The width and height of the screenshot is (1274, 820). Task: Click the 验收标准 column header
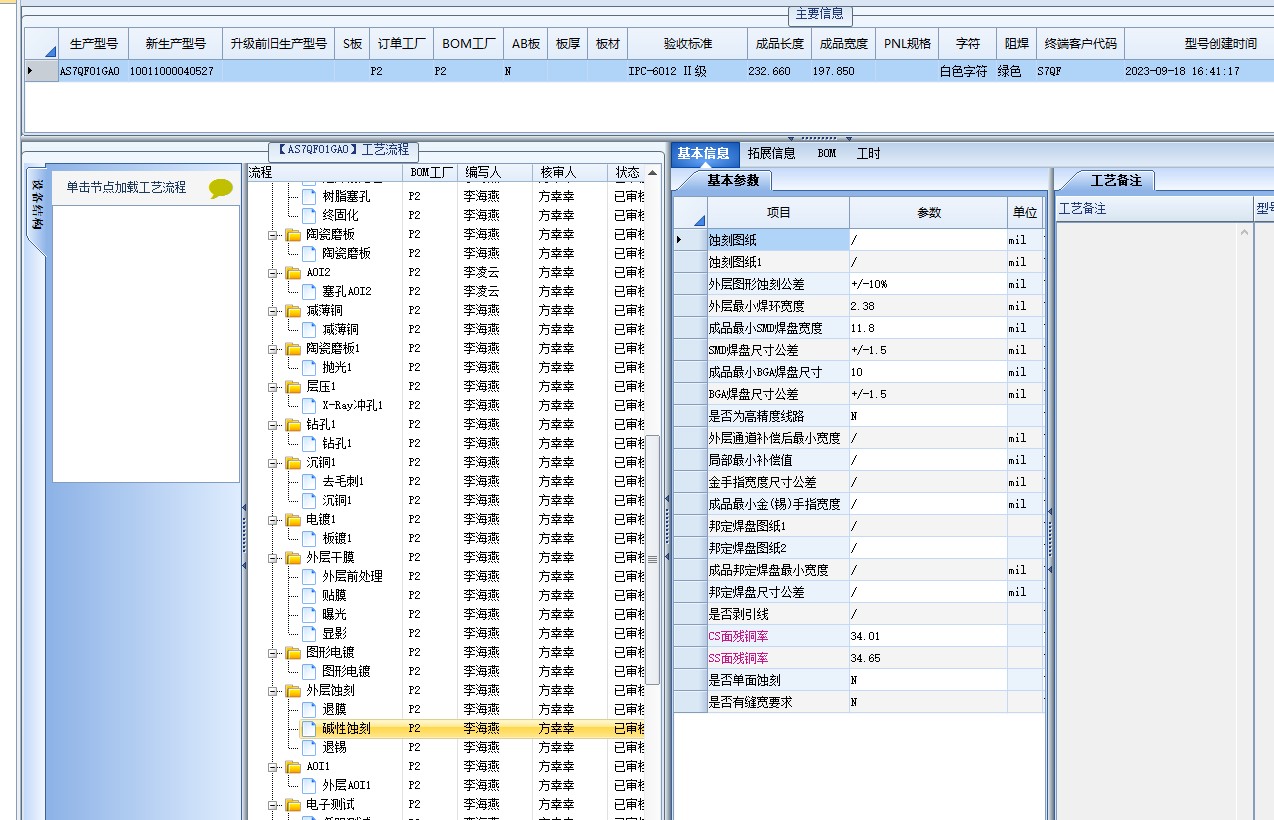click(687, 44)
